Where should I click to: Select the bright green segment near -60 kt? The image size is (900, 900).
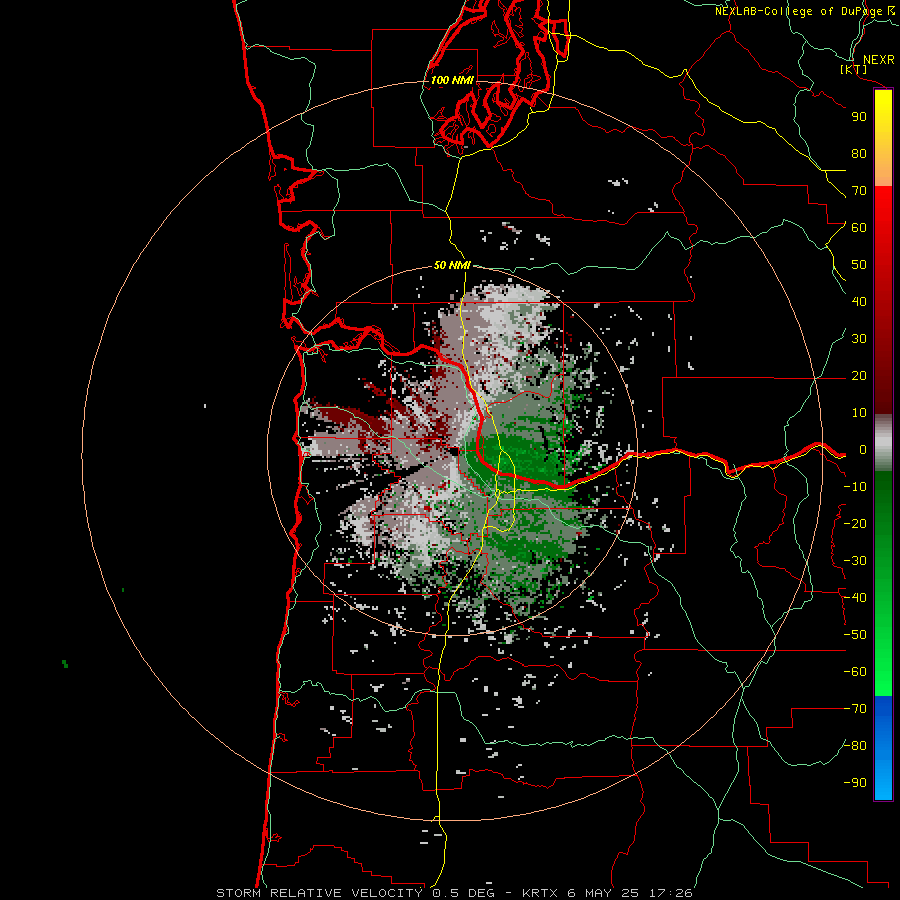[883, 672]
